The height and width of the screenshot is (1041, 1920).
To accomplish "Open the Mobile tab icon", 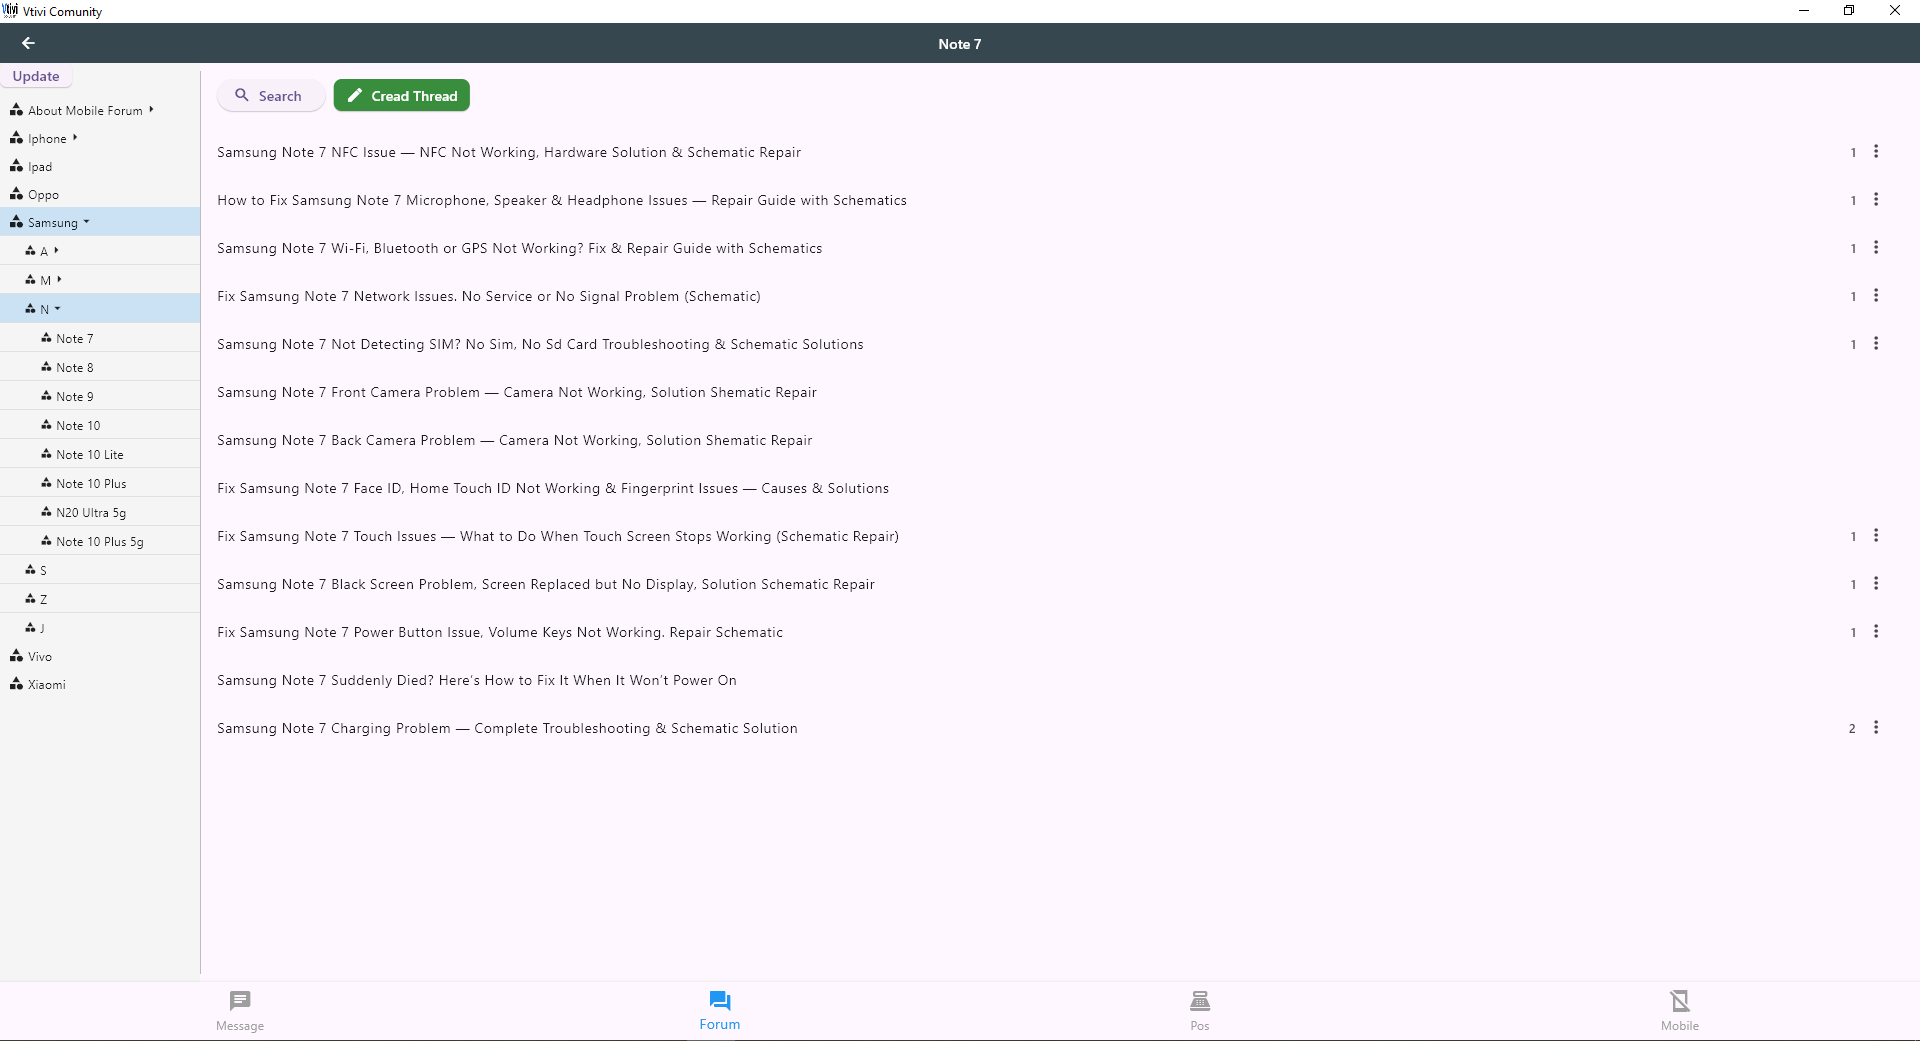I will pyautogui.click(x=1680, y=1001).
